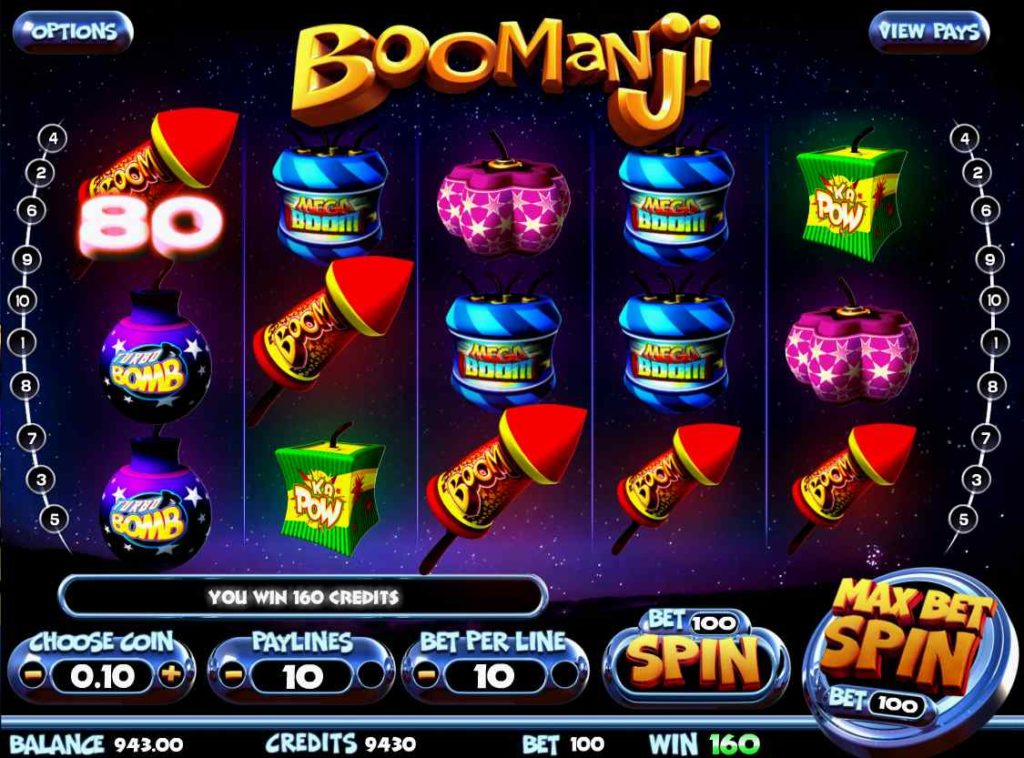
Task: Select payline marker 4 on left side
Action: (53, 138)
